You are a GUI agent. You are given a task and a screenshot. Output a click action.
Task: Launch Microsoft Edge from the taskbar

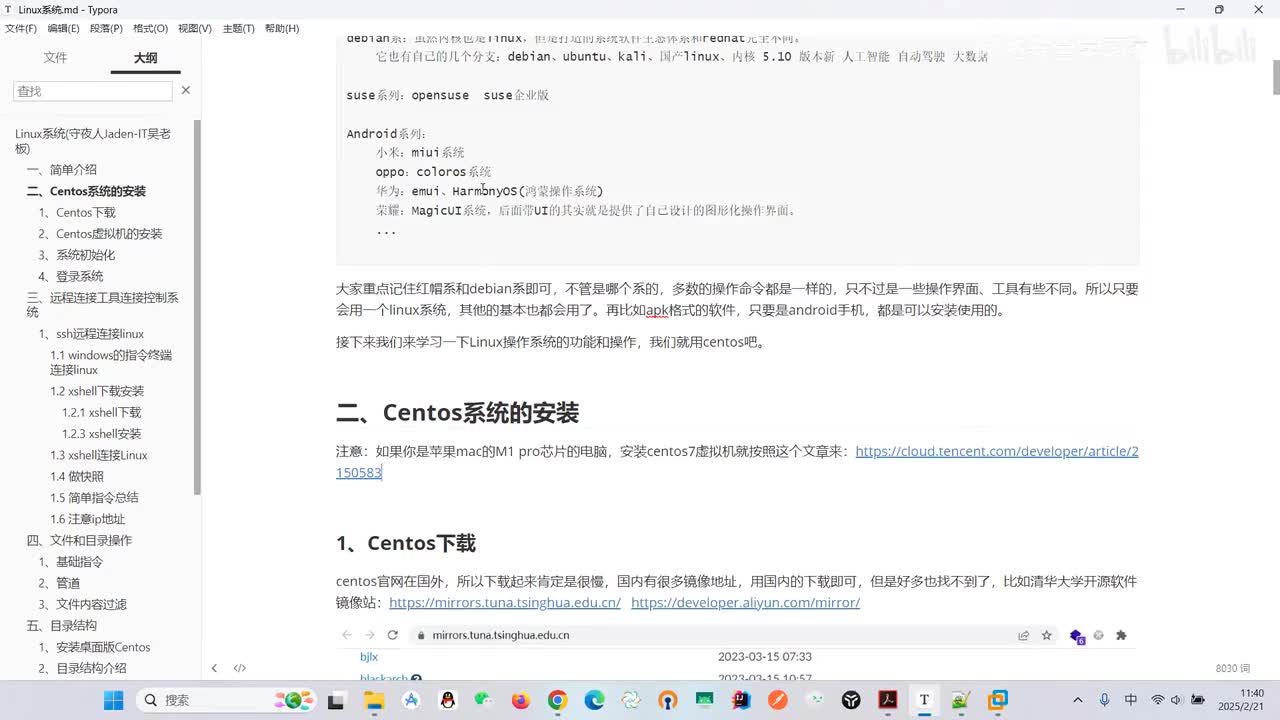pyautogui.click(x=594, y=700)
